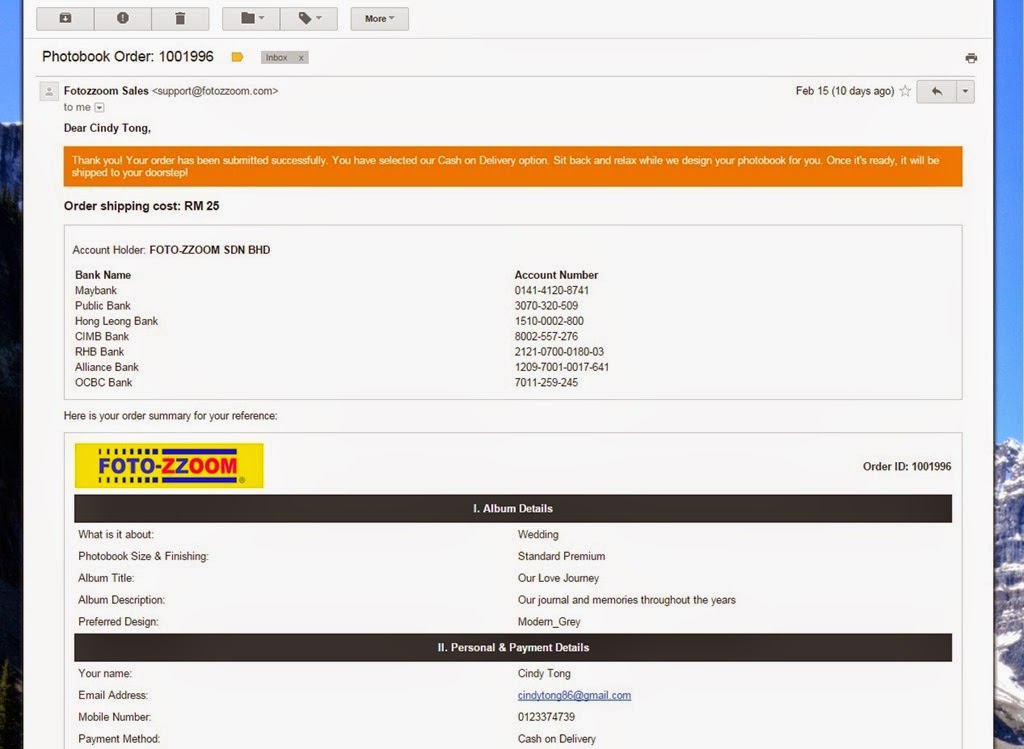Click CIMB Bank account number 8002-557-276
1024x749 pixels.
click(x=546, y=336)
